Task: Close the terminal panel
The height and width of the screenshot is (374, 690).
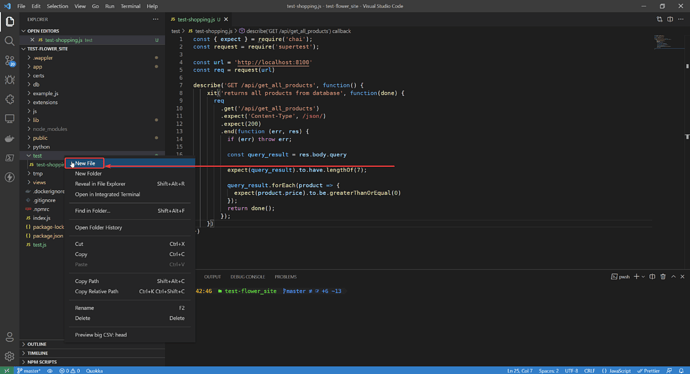Action: click(x=683, y=277)
